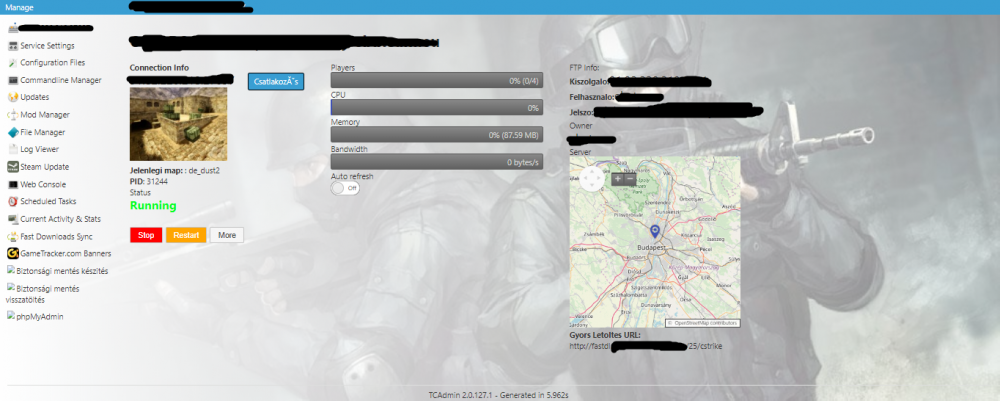Click the Manage header tab
Image resolution: width=1000 pixels, height=401 pixels.
point(19,7)
